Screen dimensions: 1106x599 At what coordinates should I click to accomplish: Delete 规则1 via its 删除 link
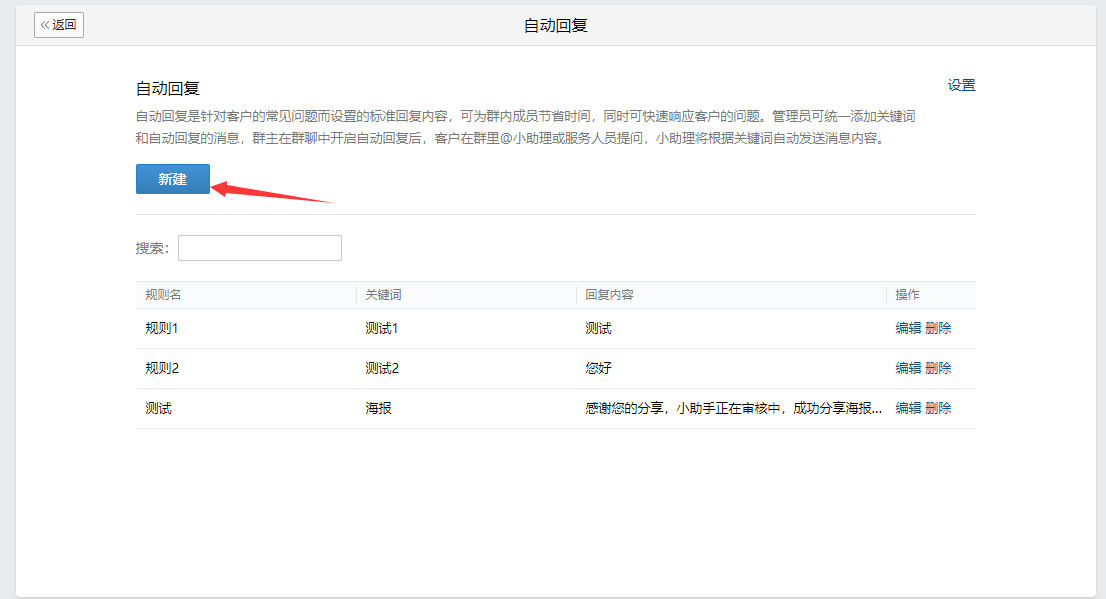pos(938,328)
